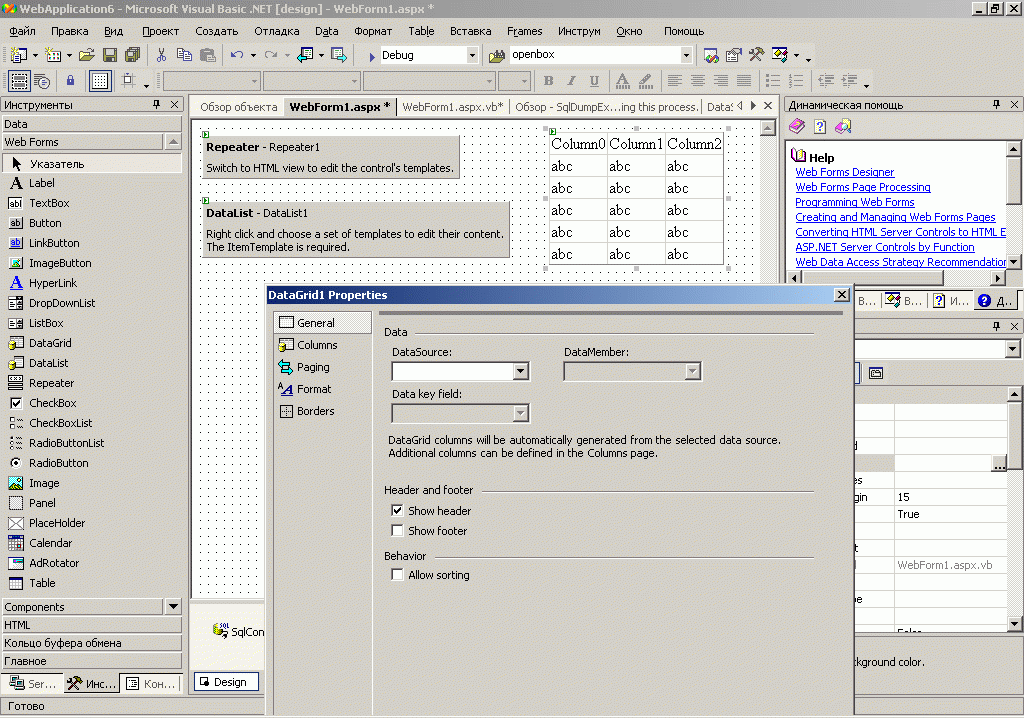
Task: Open the Programming Web Forms link
Action: 854,202
